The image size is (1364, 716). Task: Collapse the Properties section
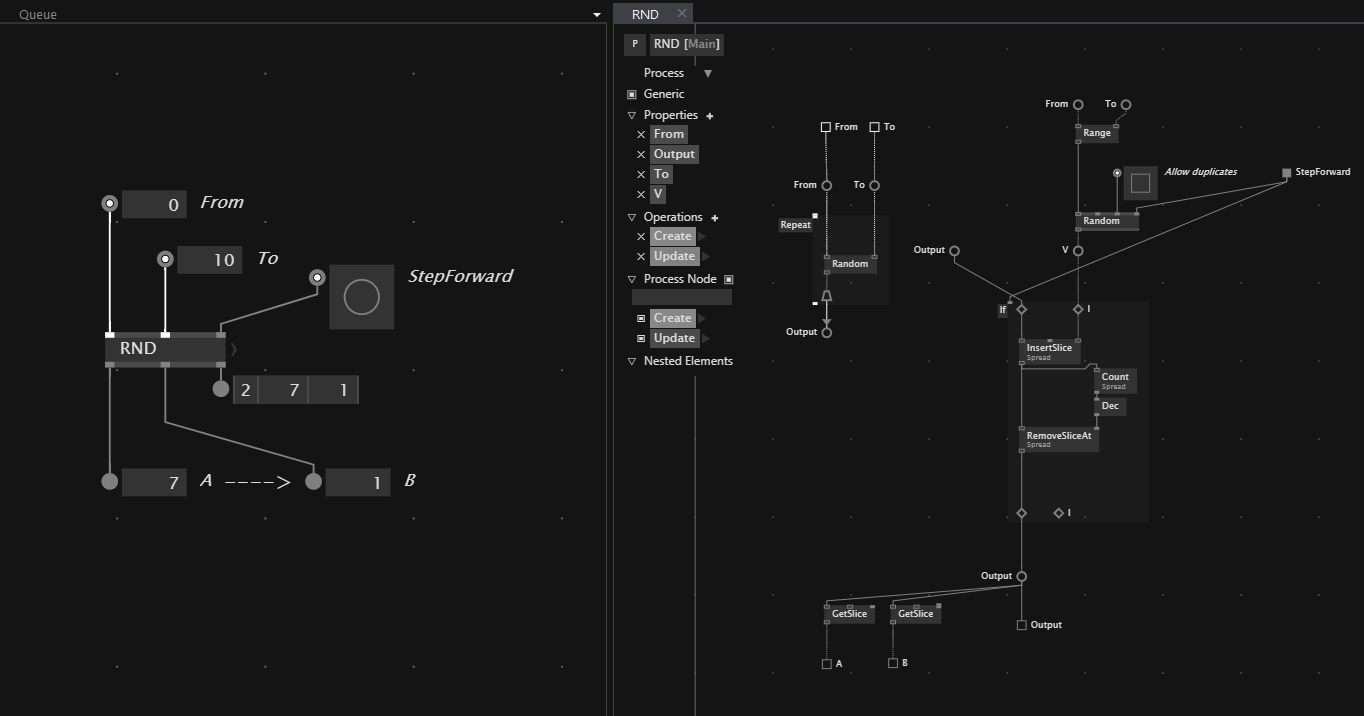[632, 116]
